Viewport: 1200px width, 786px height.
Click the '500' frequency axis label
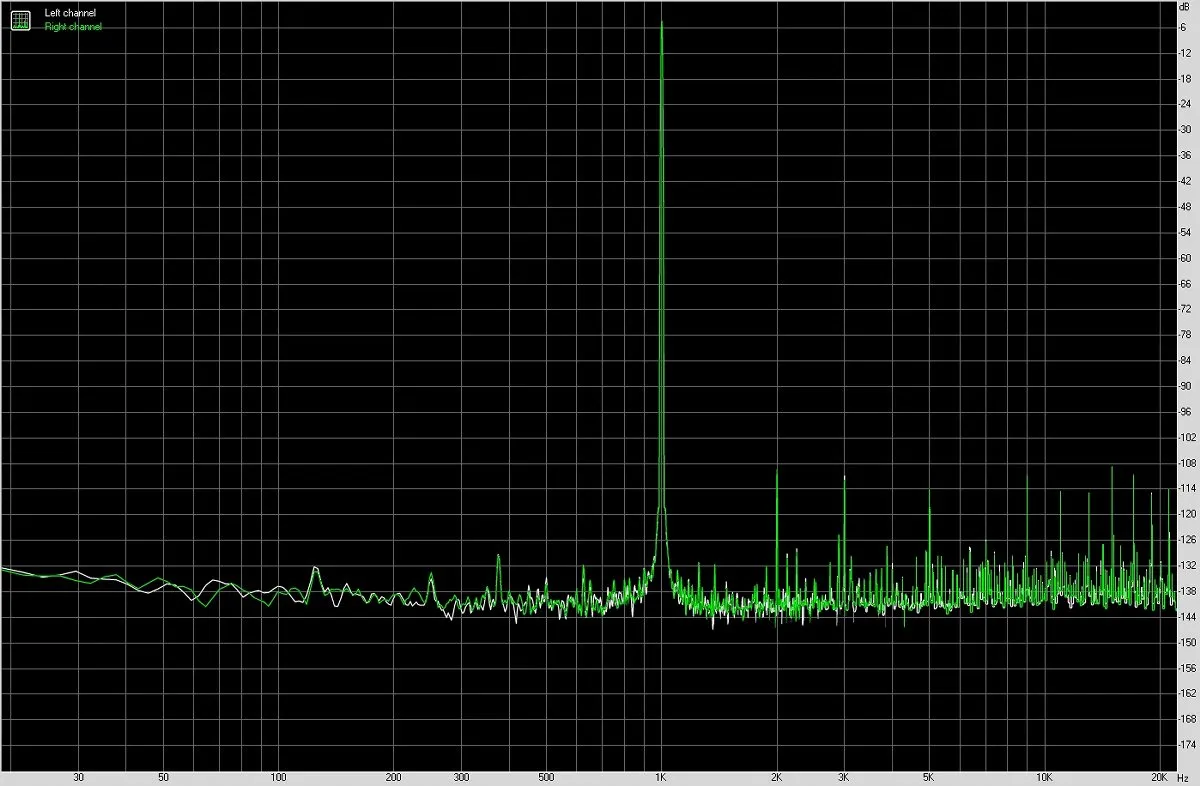click(x=546, y=777)
